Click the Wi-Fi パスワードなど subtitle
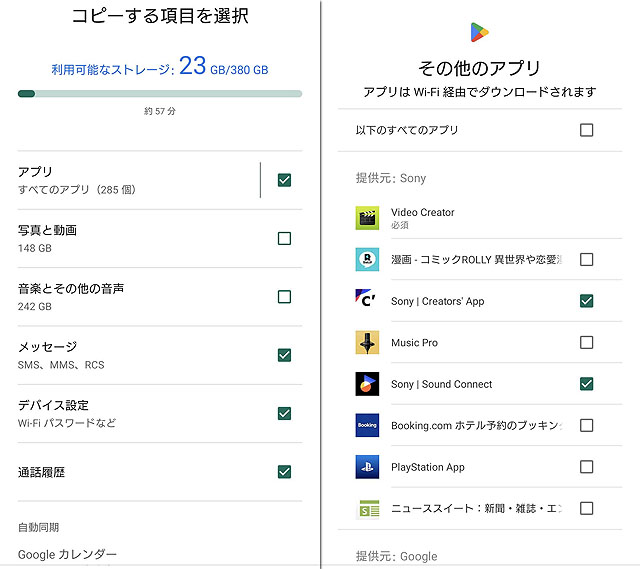Screen dimensions: 640x569 (67, 423)
